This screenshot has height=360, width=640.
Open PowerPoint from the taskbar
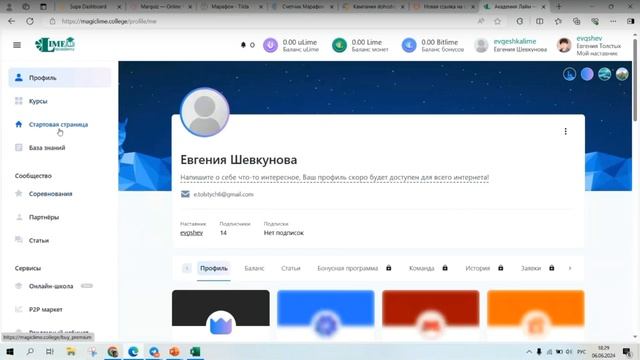coord(174,352)
